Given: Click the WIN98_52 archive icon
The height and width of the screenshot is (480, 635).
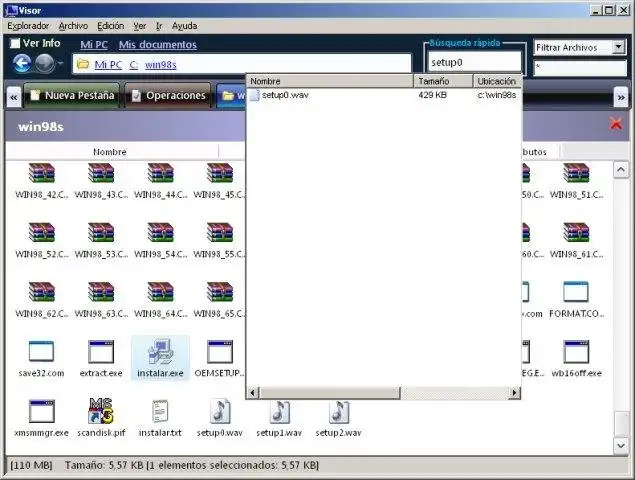Looking at the screenshot, I should [41, 233].
